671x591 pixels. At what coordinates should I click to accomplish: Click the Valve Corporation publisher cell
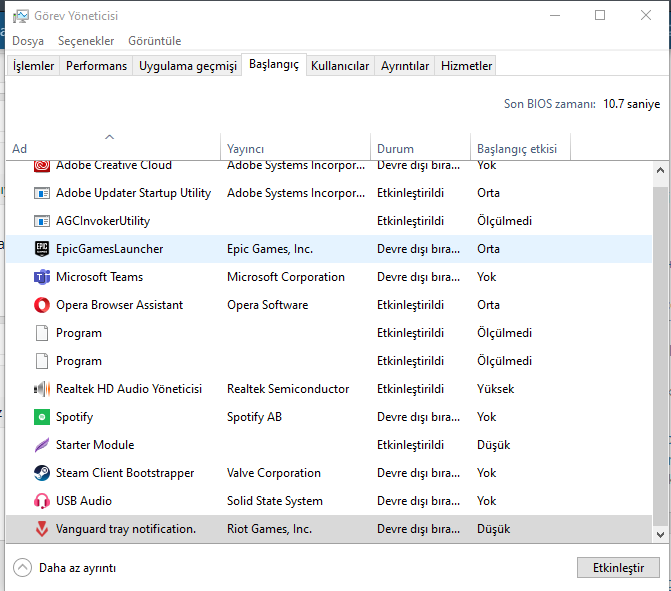(x=274, y=473)
